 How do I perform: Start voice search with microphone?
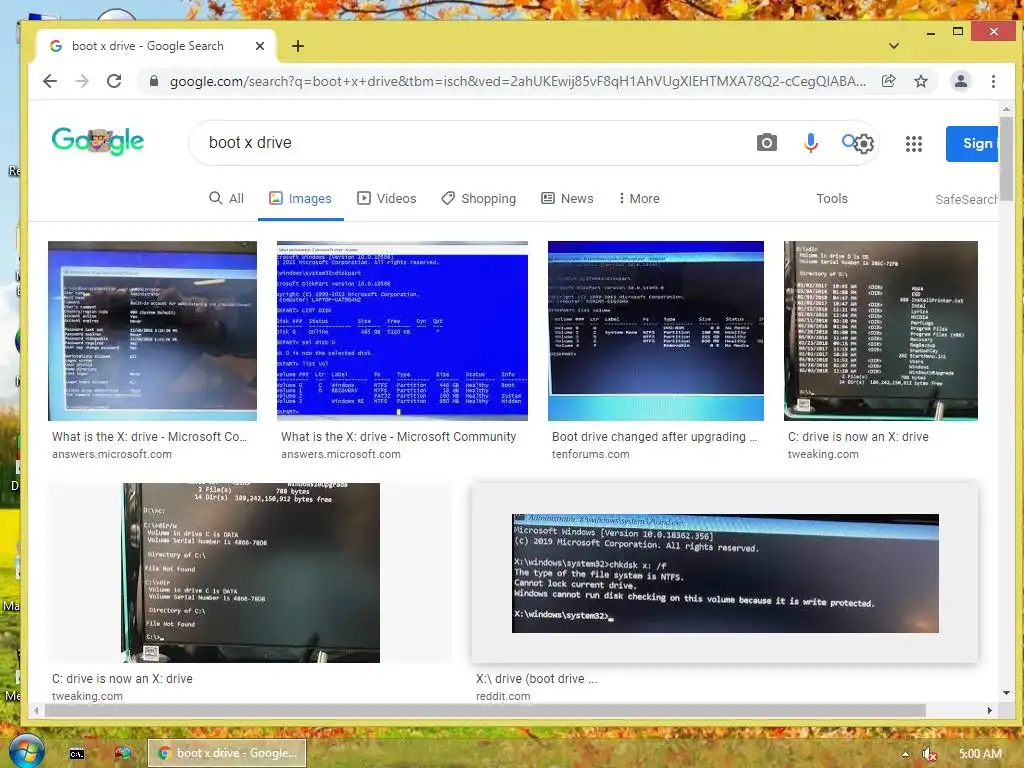810,142
